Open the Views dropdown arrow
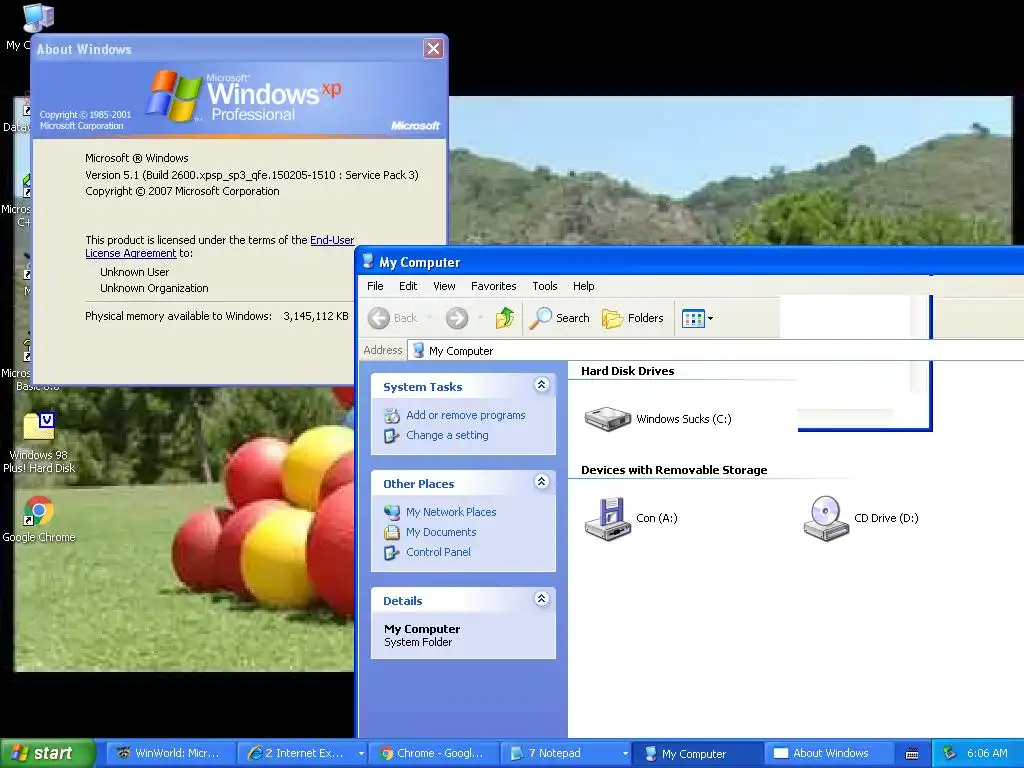The width and height of the screenshot is (1024, 768). (711, 319)
